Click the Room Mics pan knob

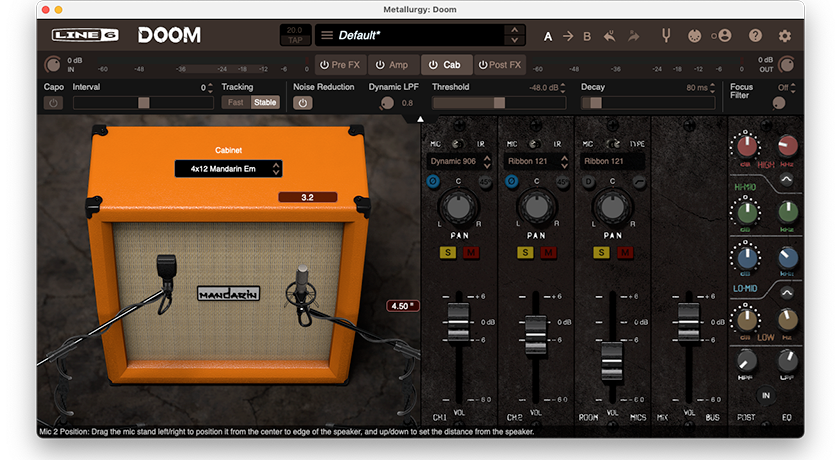[x=612, y=208]
